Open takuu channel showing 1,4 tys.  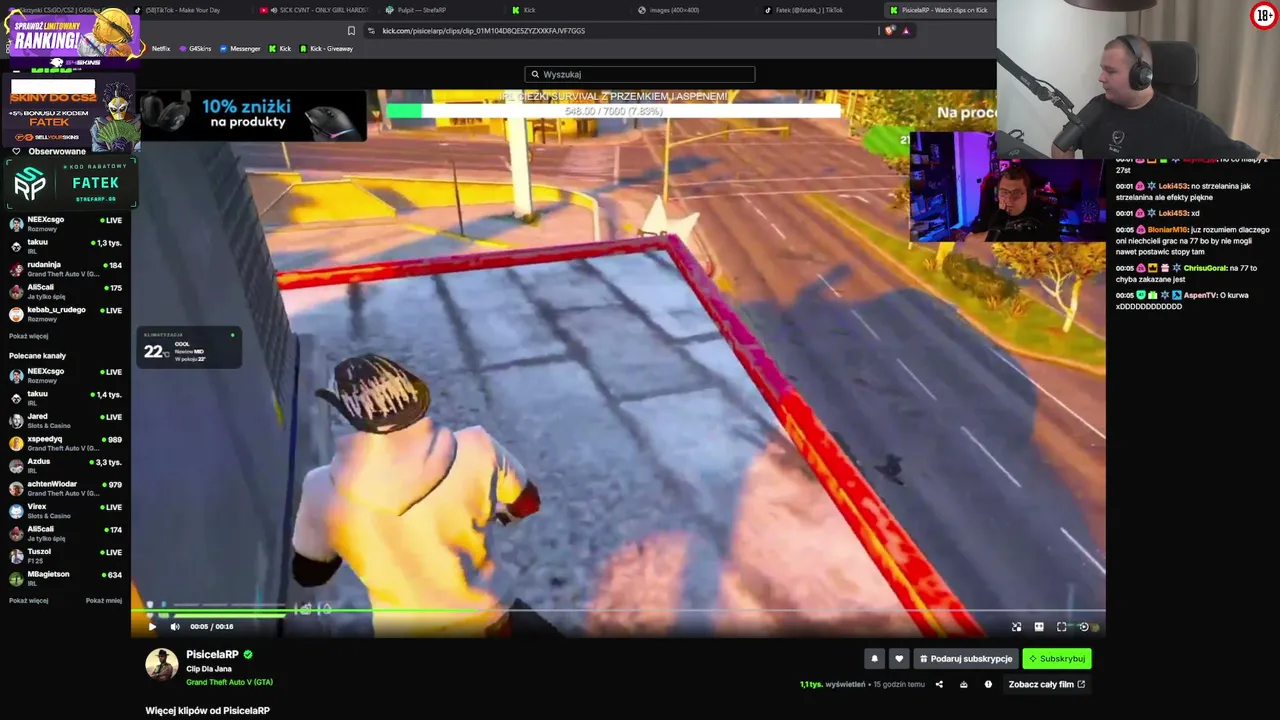tap(66, 398)
